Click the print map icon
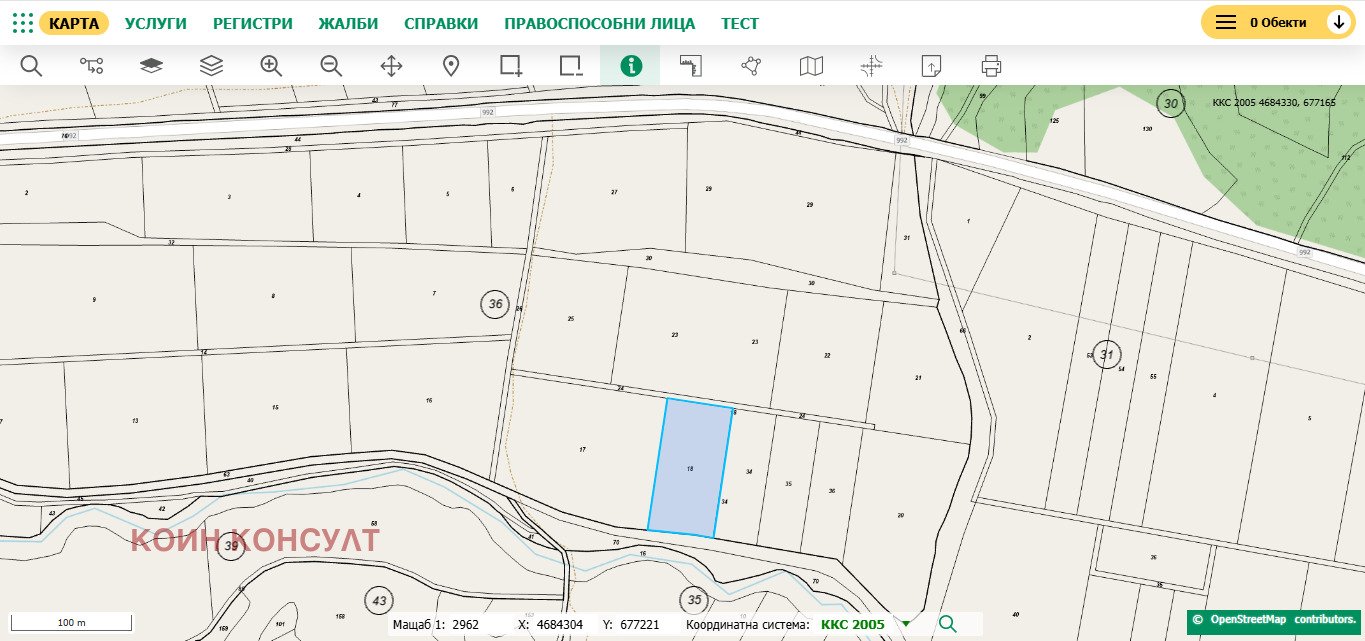Image resolution: width=1365 pixels, height=641 pixels. tap(990, 65)
